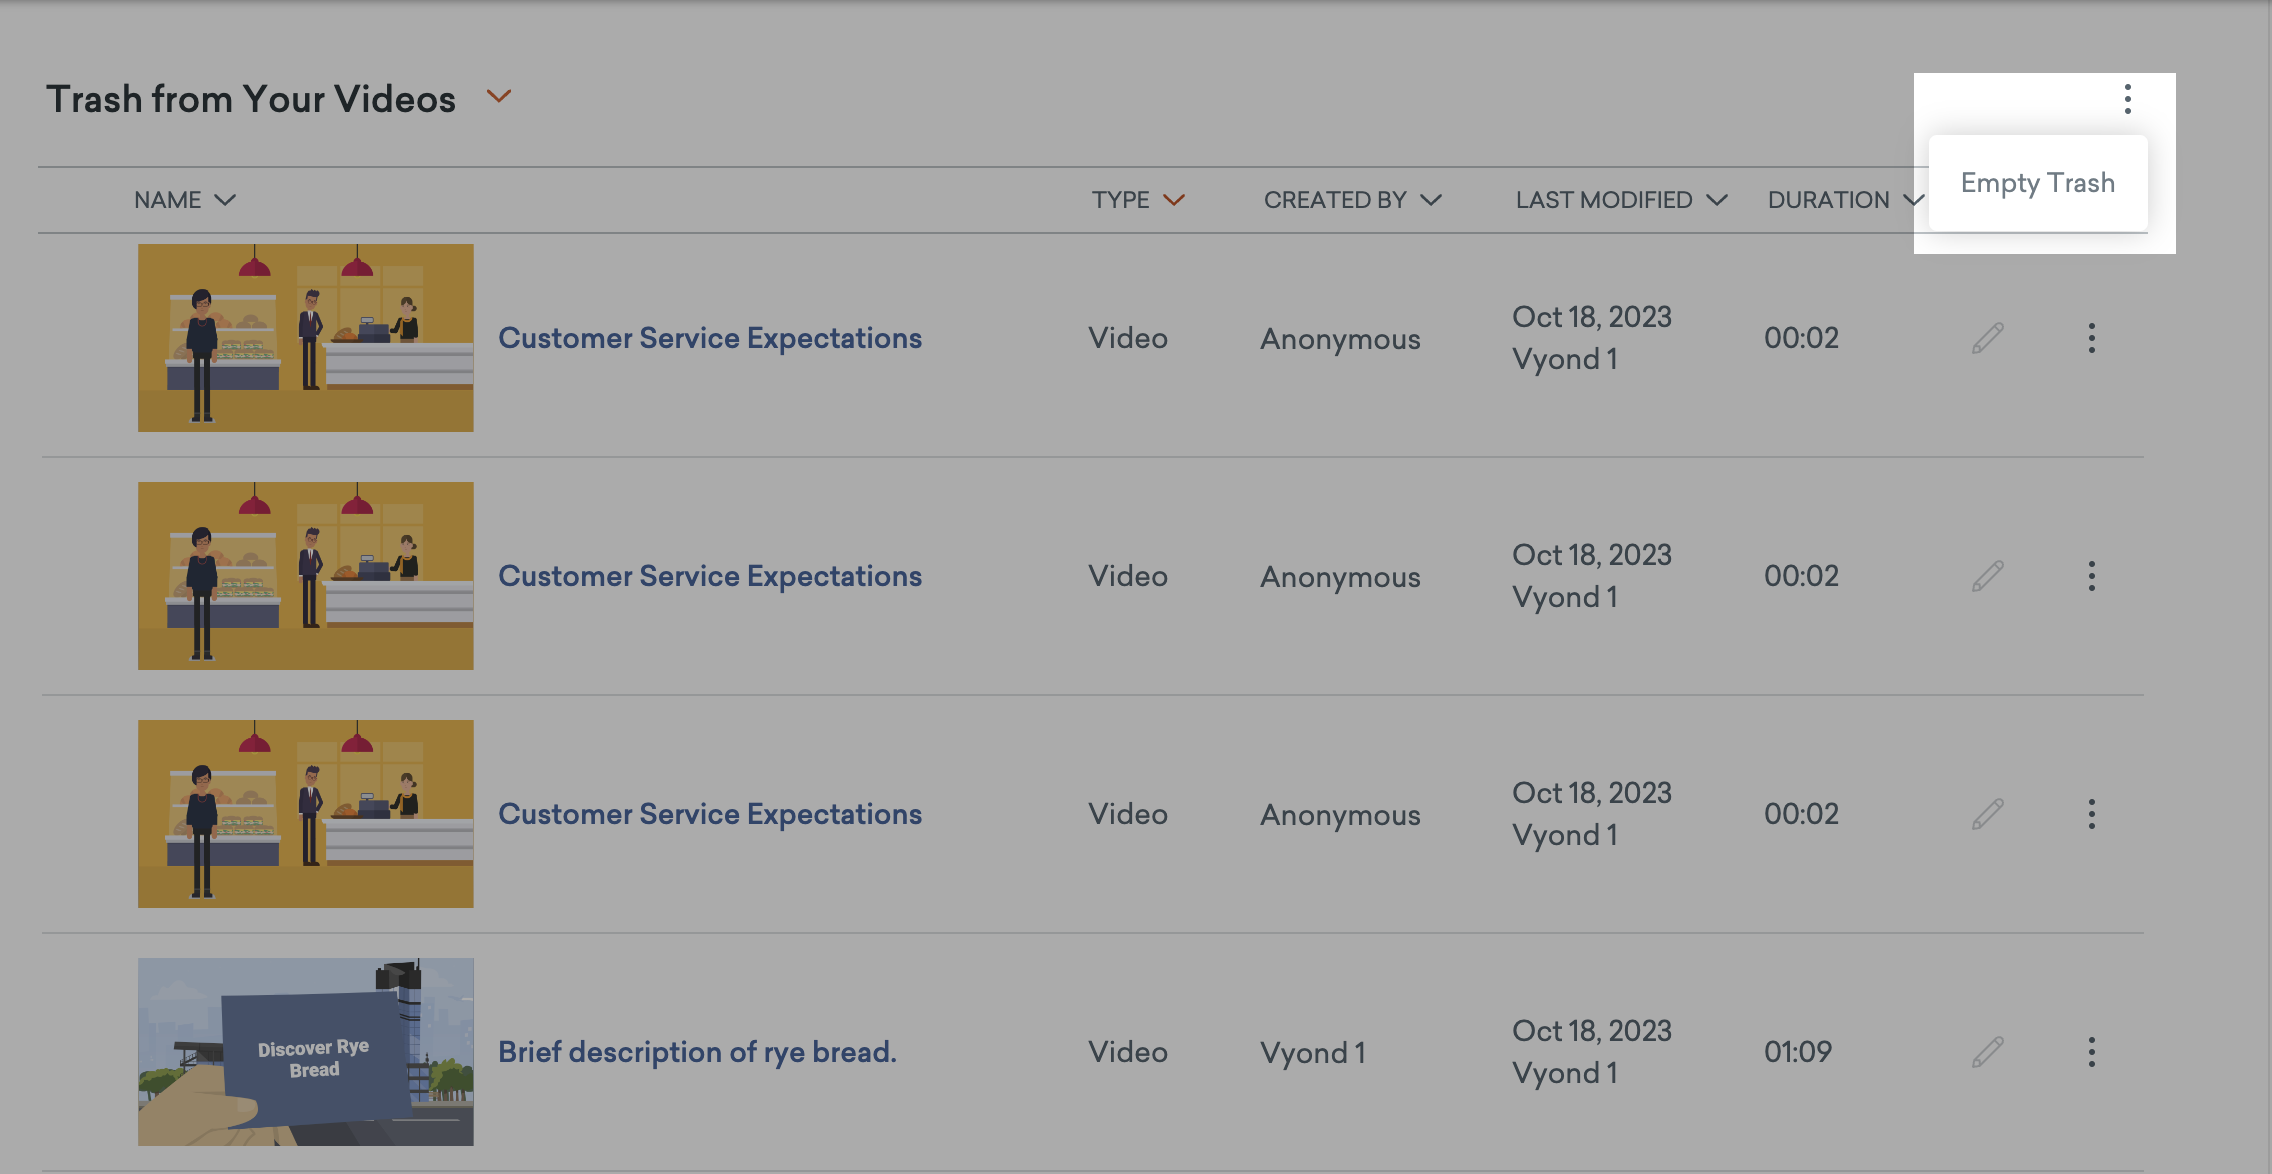Click the pencil icon for first Customer Service Expectations
This screenshot has width=2272, height=1174.
(x=1987, y=337)
